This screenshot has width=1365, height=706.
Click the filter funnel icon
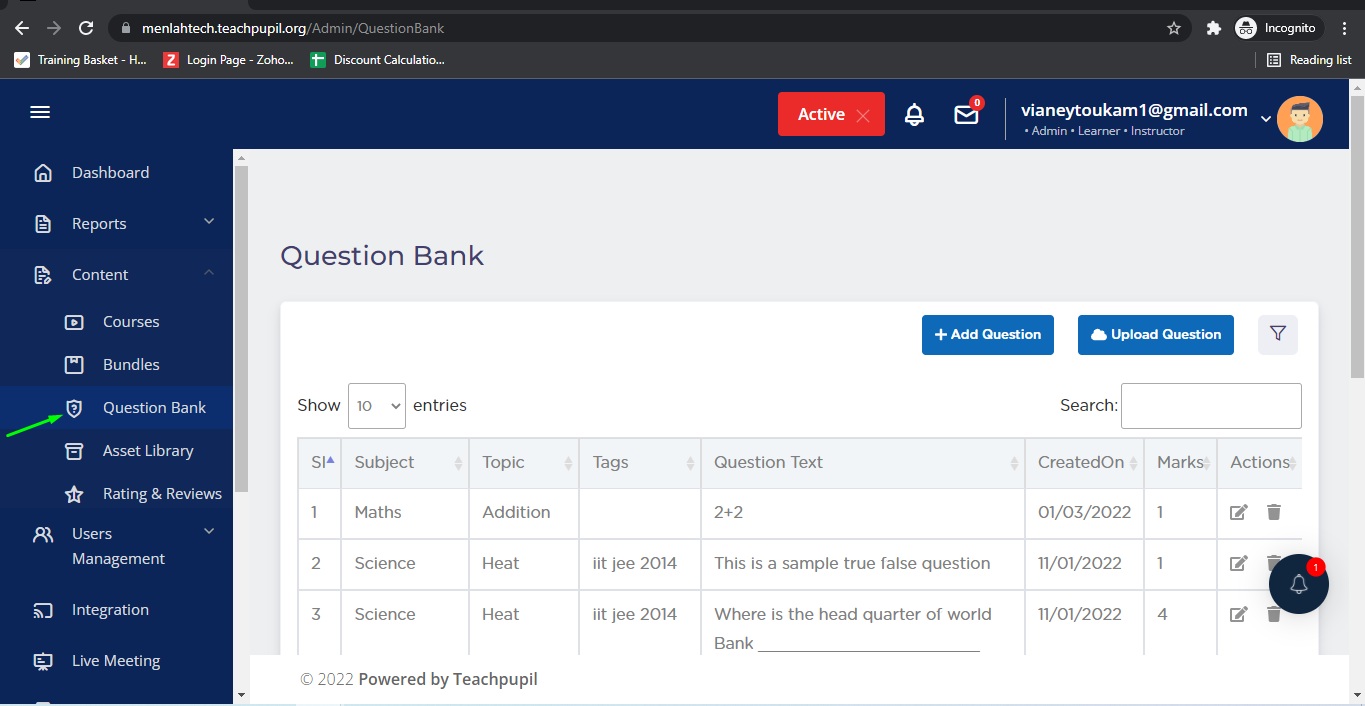1277,334
